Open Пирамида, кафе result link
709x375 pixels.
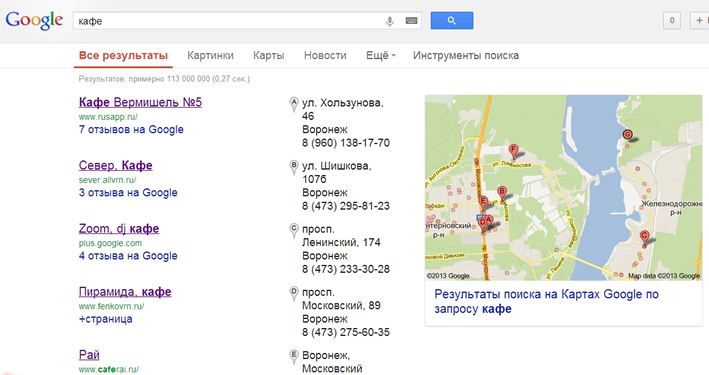[x=125, y=292]
